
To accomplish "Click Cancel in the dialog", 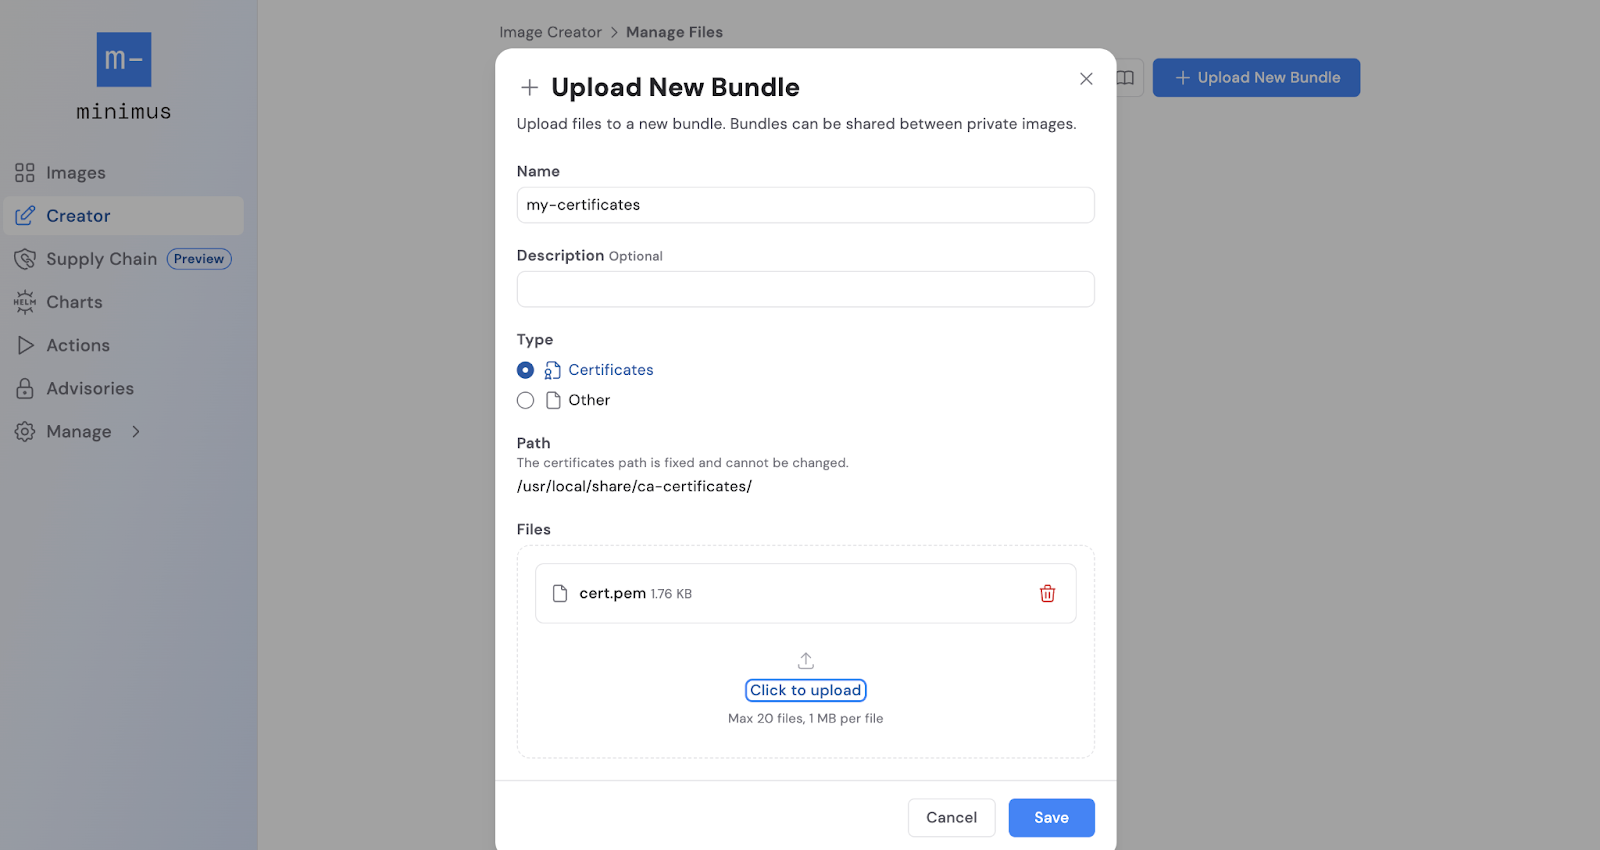I will pyautogui.click(x=951, y=818).
